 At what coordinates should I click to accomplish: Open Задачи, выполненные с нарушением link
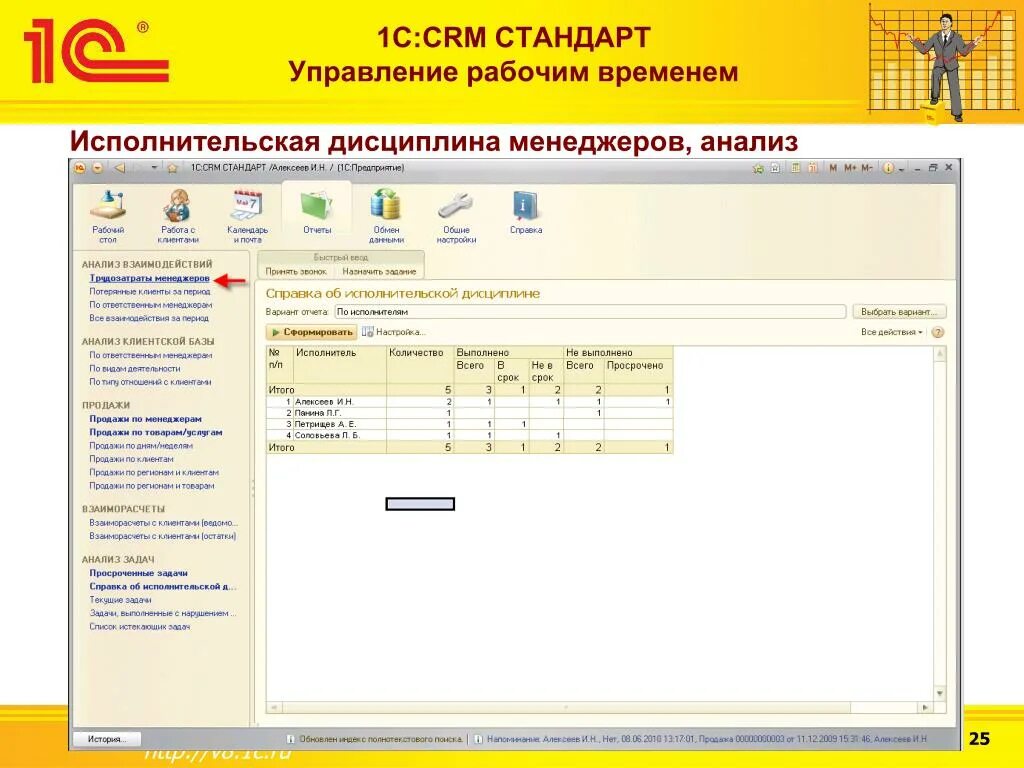tap(163, 613)
